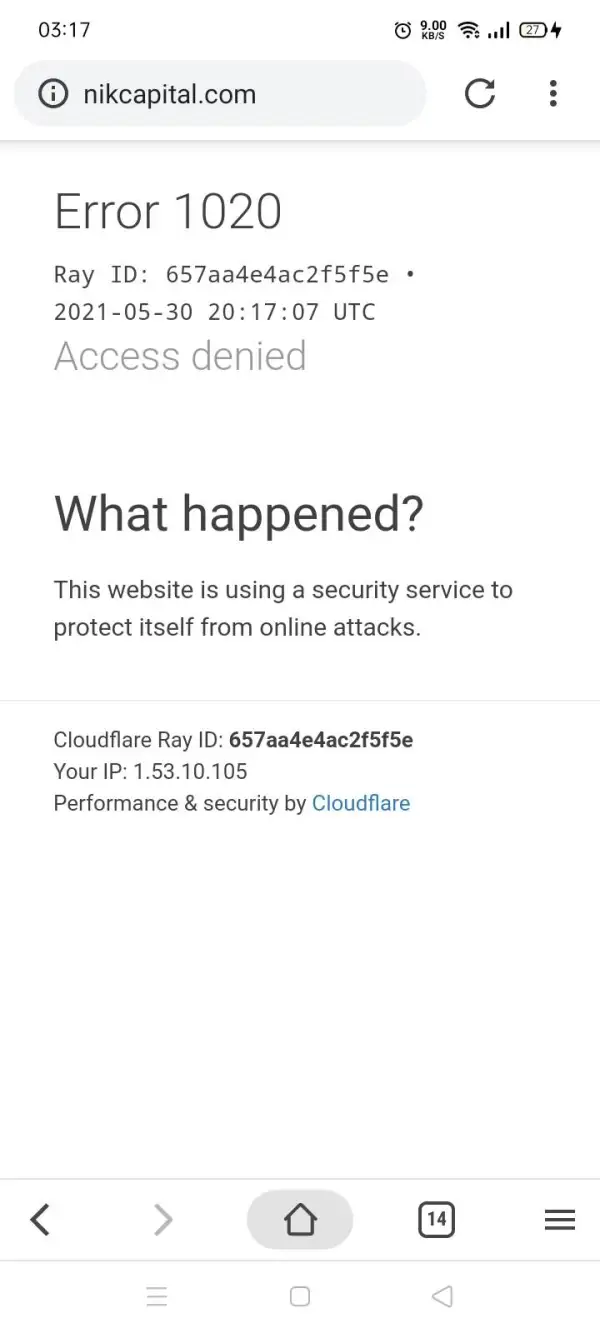600x1333 pixels.
Task: Tap the alarm icon in status bar
Action: pyautogui.click(x=402, y=30)
